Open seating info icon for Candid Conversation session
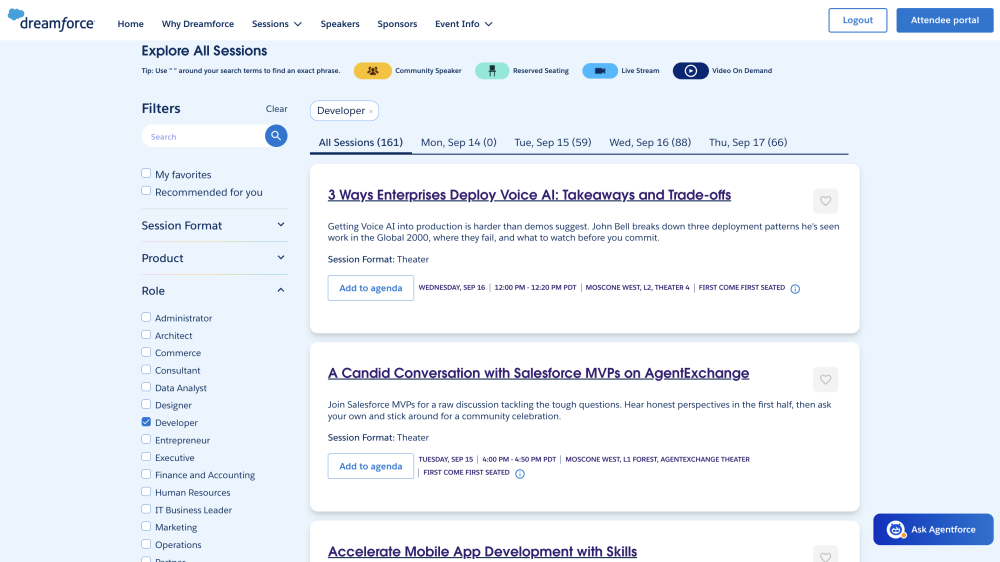 tap(520, 474)
